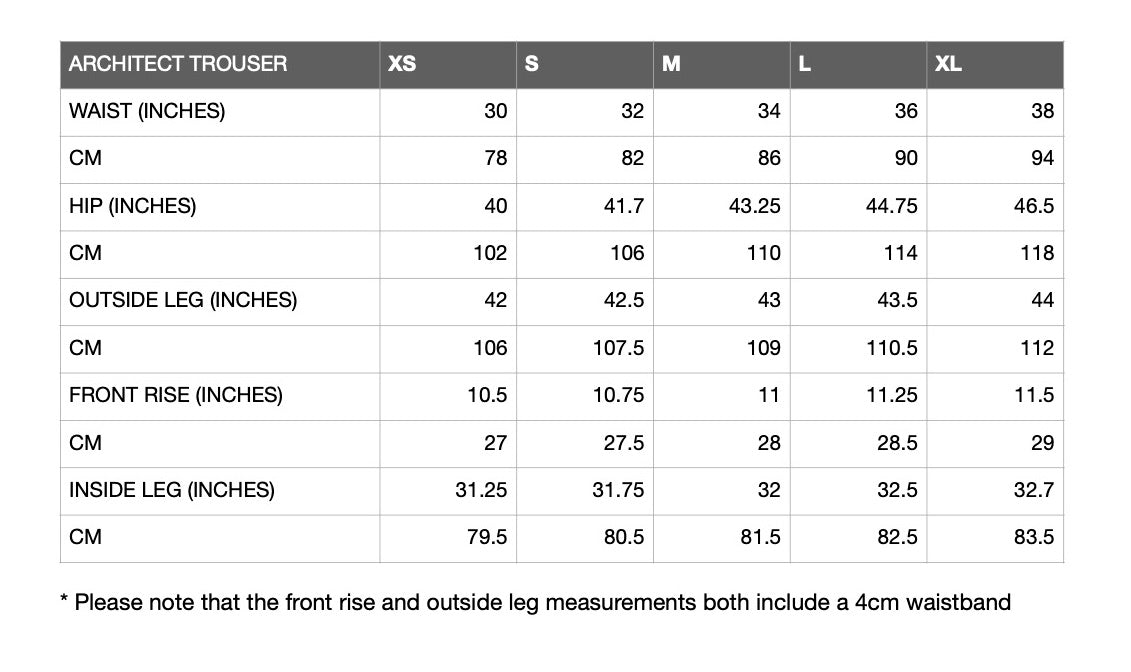Click the waistband footnote text
The width and height of the screenshot is (1131, 672).
point(535,603)
